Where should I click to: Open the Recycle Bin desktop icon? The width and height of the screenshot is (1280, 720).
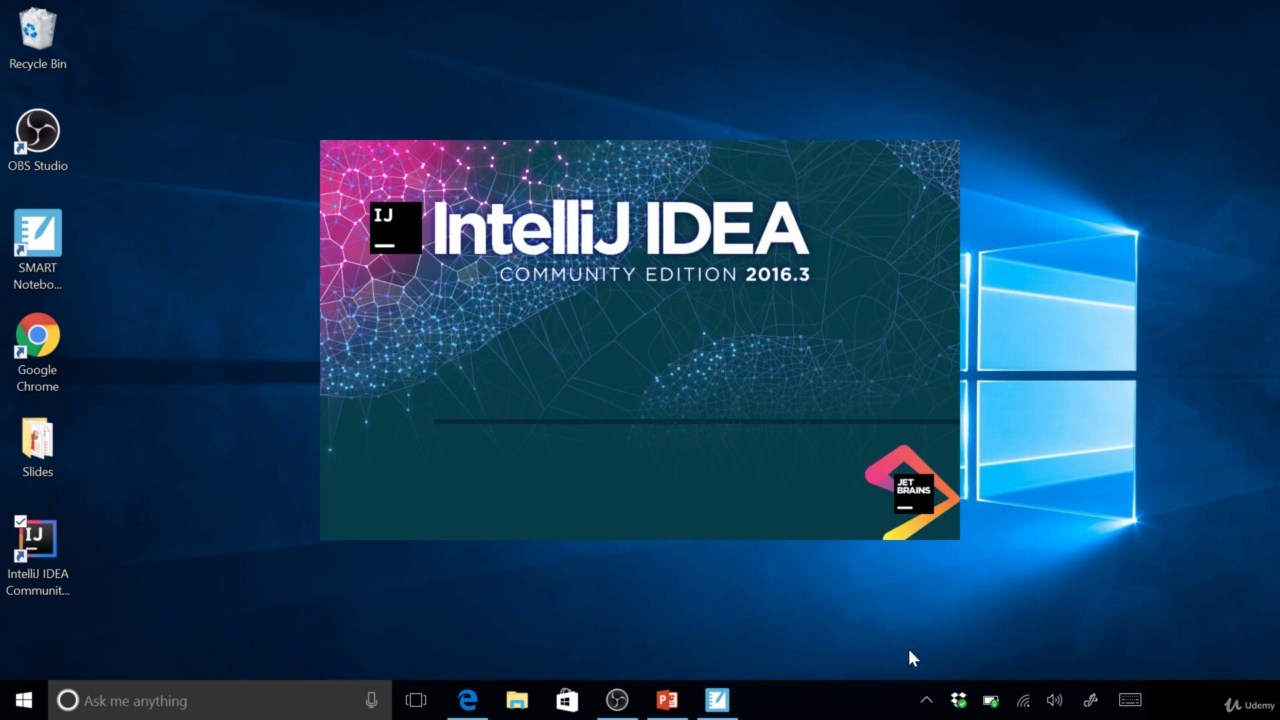(38, 40)
